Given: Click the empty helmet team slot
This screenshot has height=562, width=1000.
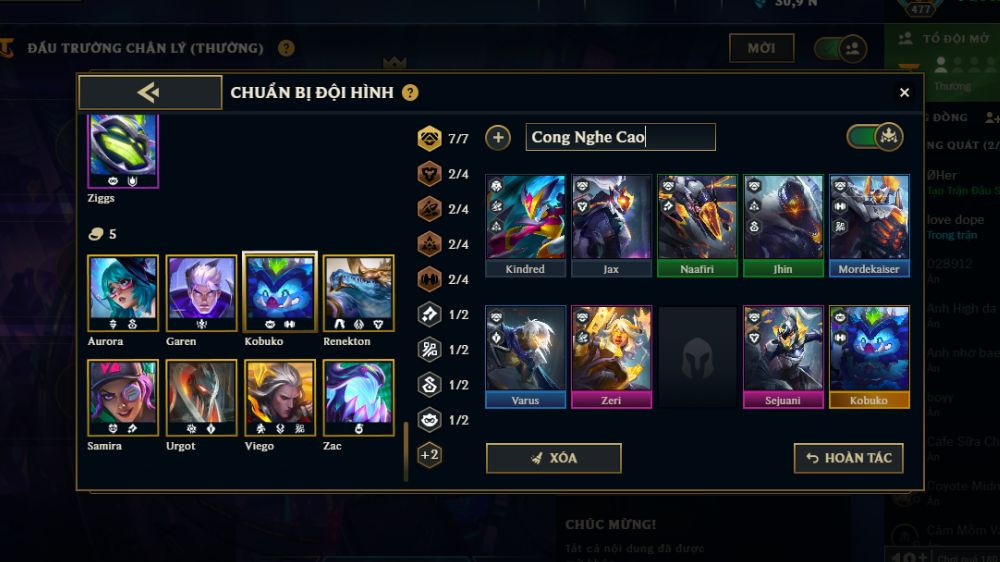Looking at the screenshot, I should coord(697,357).
